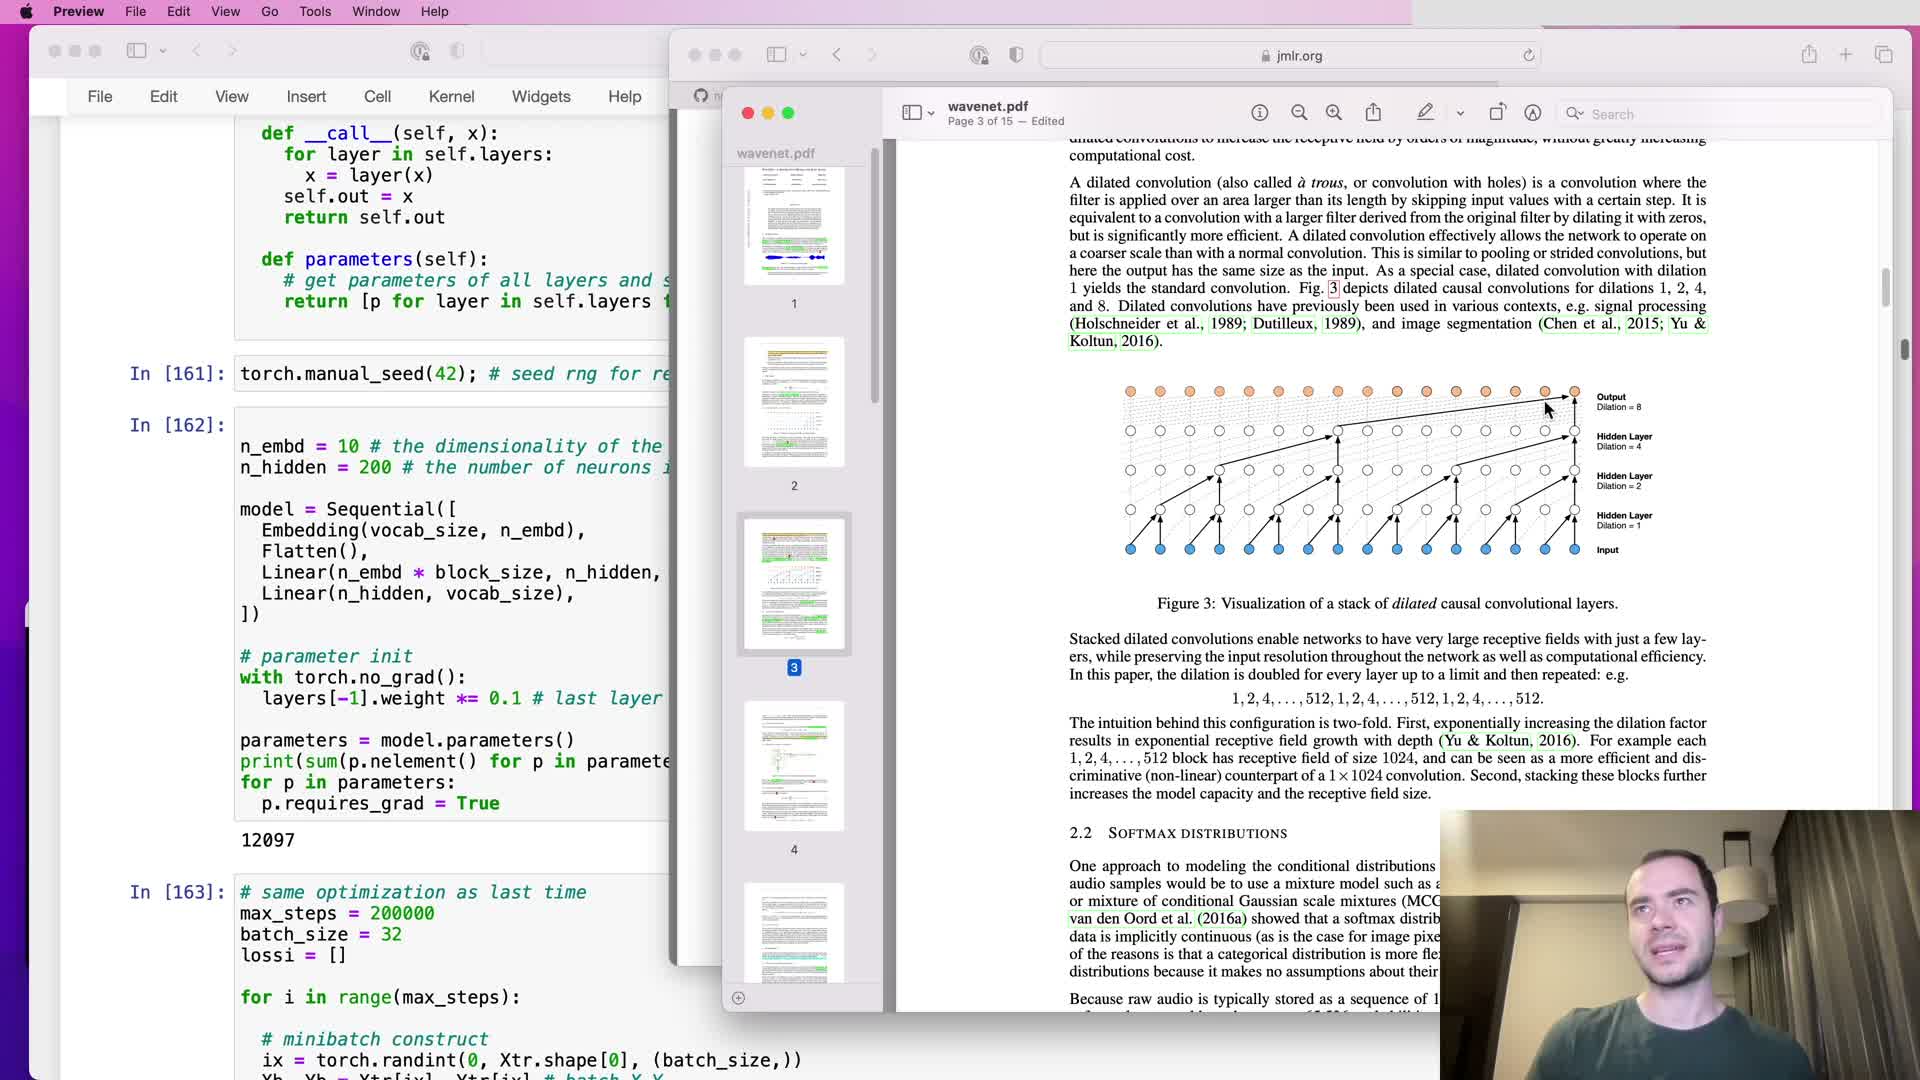Open the sidebar view options chevron
The width and height of the screenshot is (1920, 1080).
931,114
